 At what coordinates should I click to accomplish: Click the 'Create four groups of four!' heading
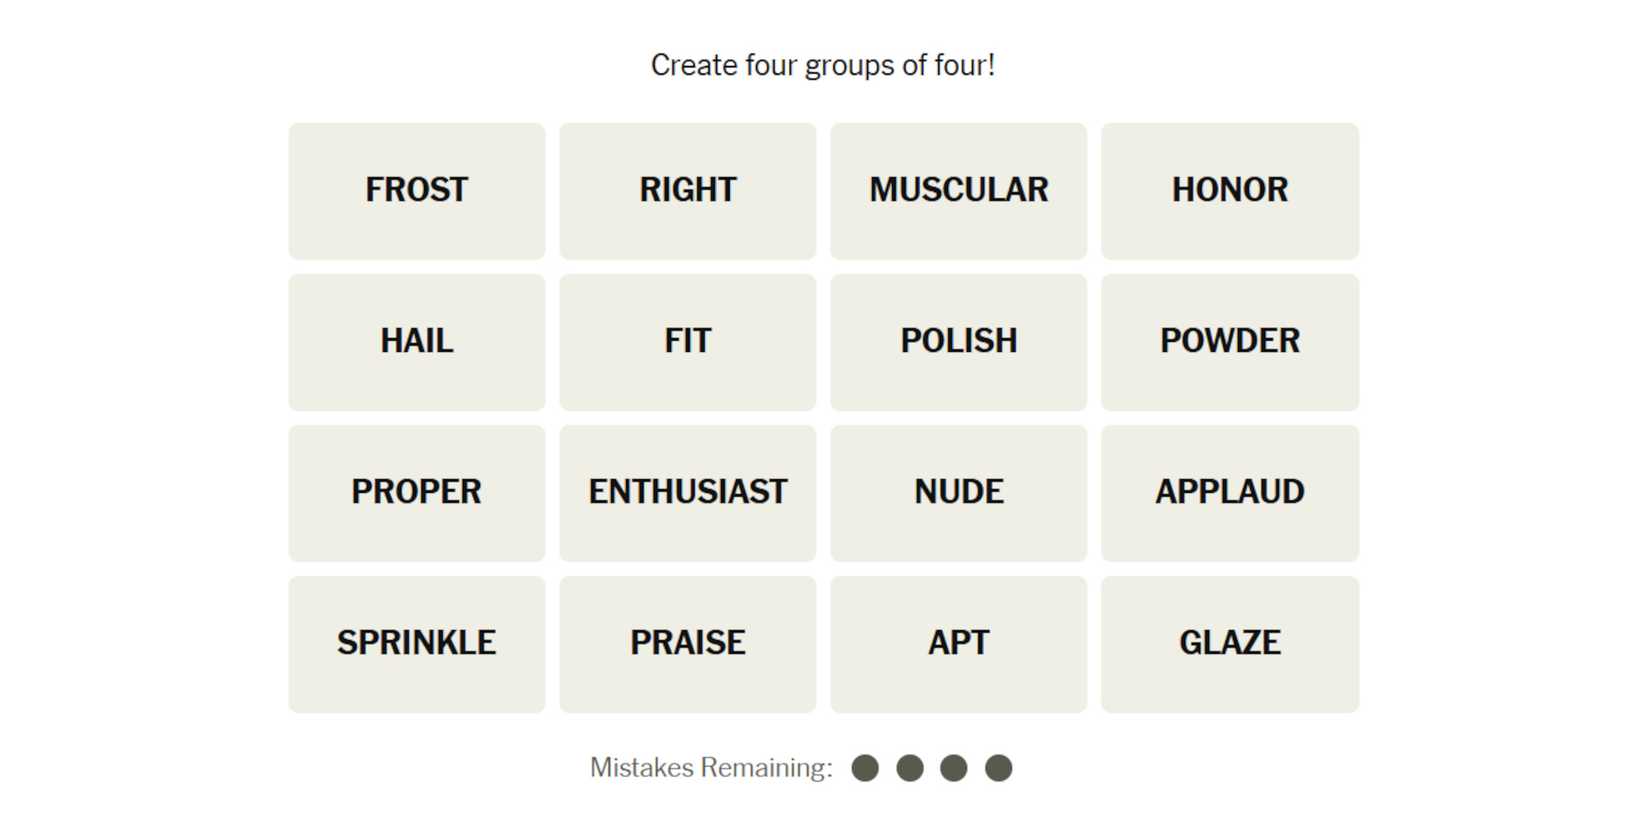tap(823, 65)
